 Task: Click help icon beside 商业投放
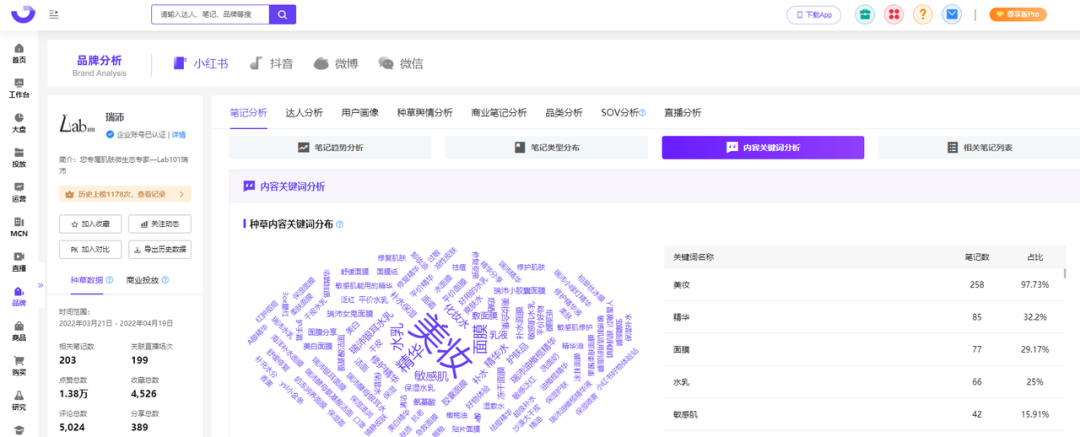click(x=165, y=281)
